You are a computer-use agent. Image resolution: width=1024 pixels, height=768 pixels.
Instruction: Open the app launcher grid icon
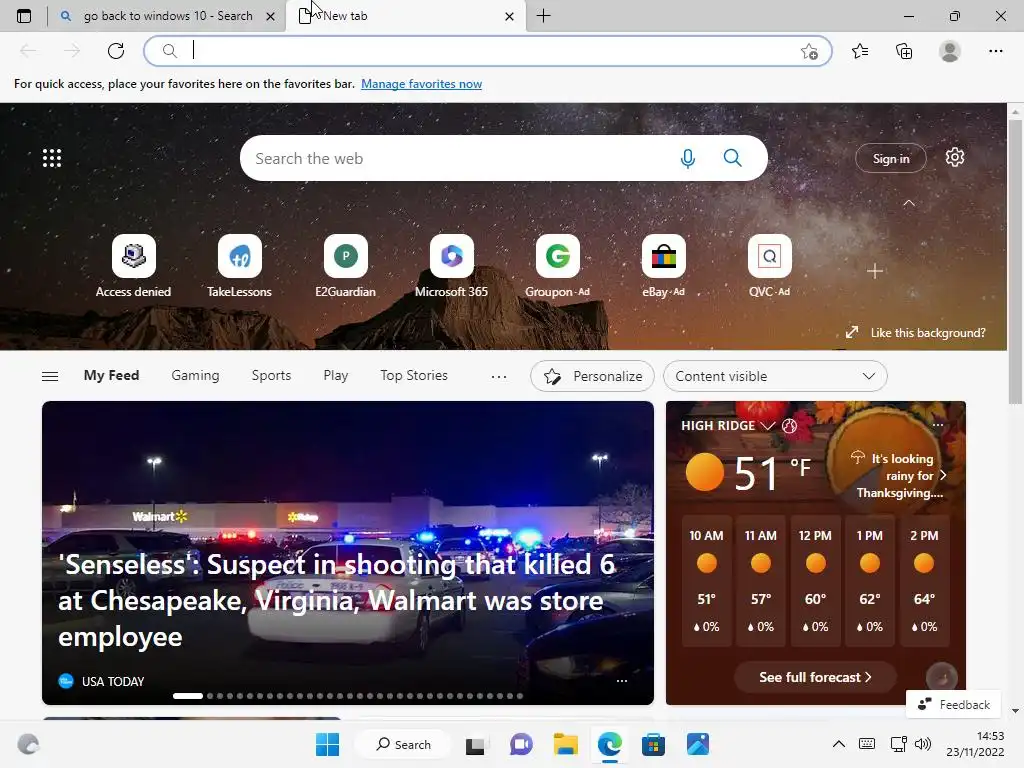(x=52, y=158)
